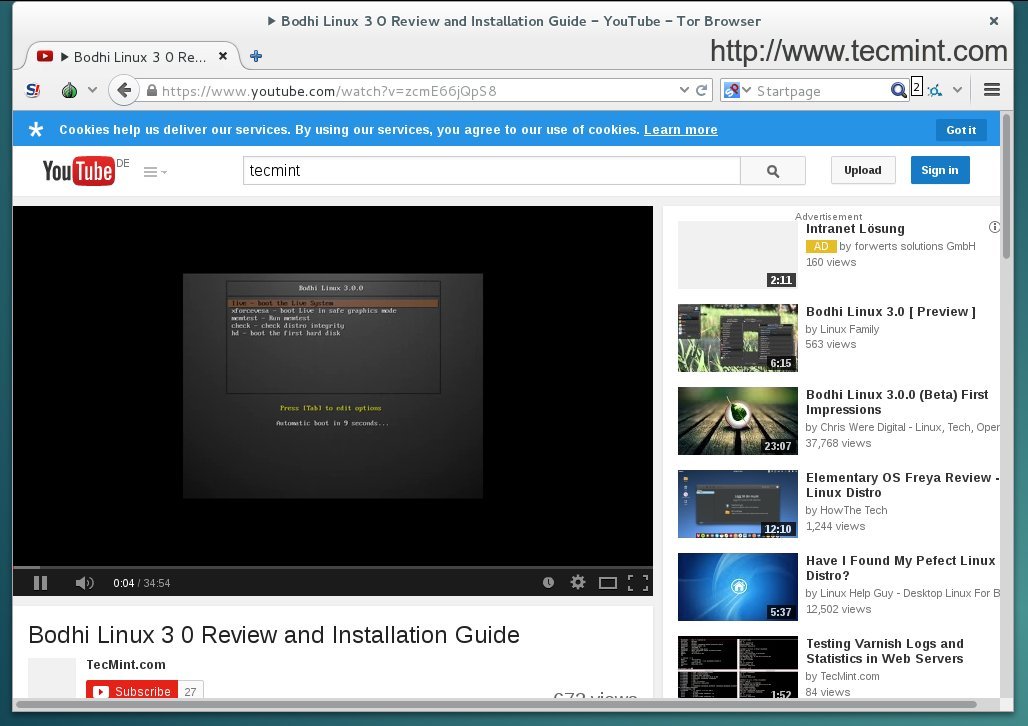
Task: Reload the page with the refresh icon
Action: [702, 91]
